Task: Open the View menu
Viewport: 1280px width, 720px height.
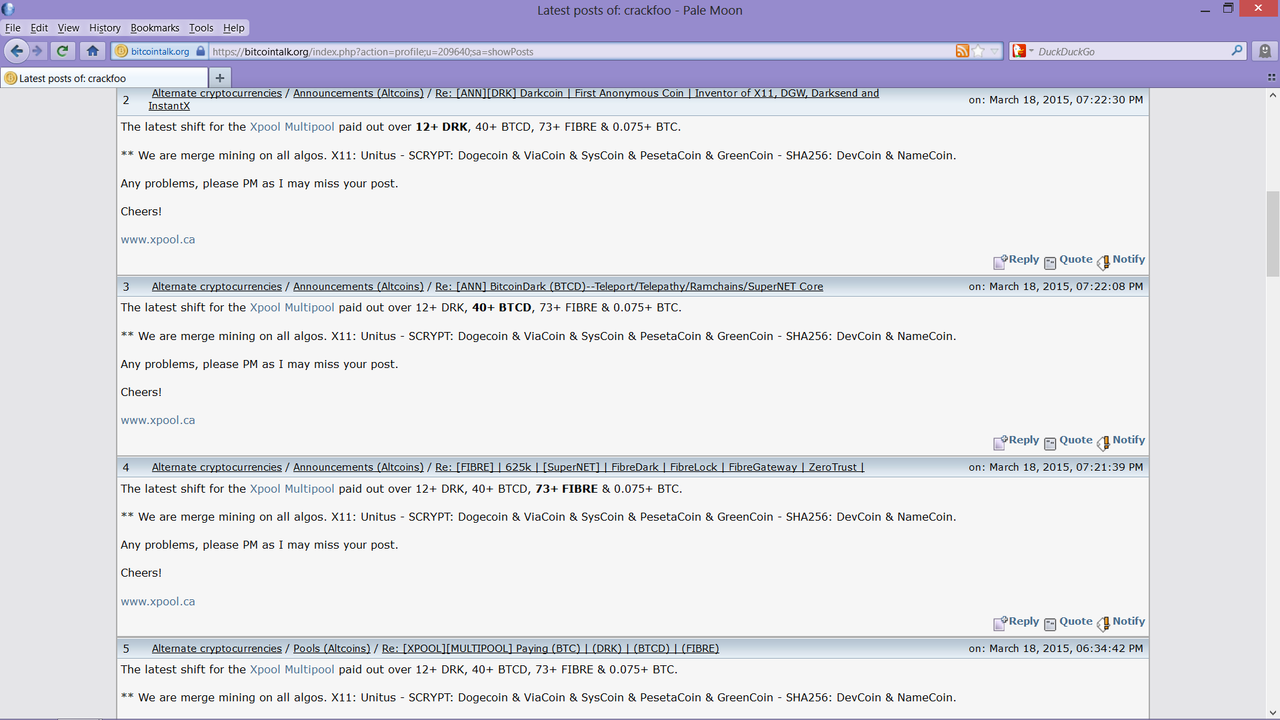Action: (x=68, y=28)
